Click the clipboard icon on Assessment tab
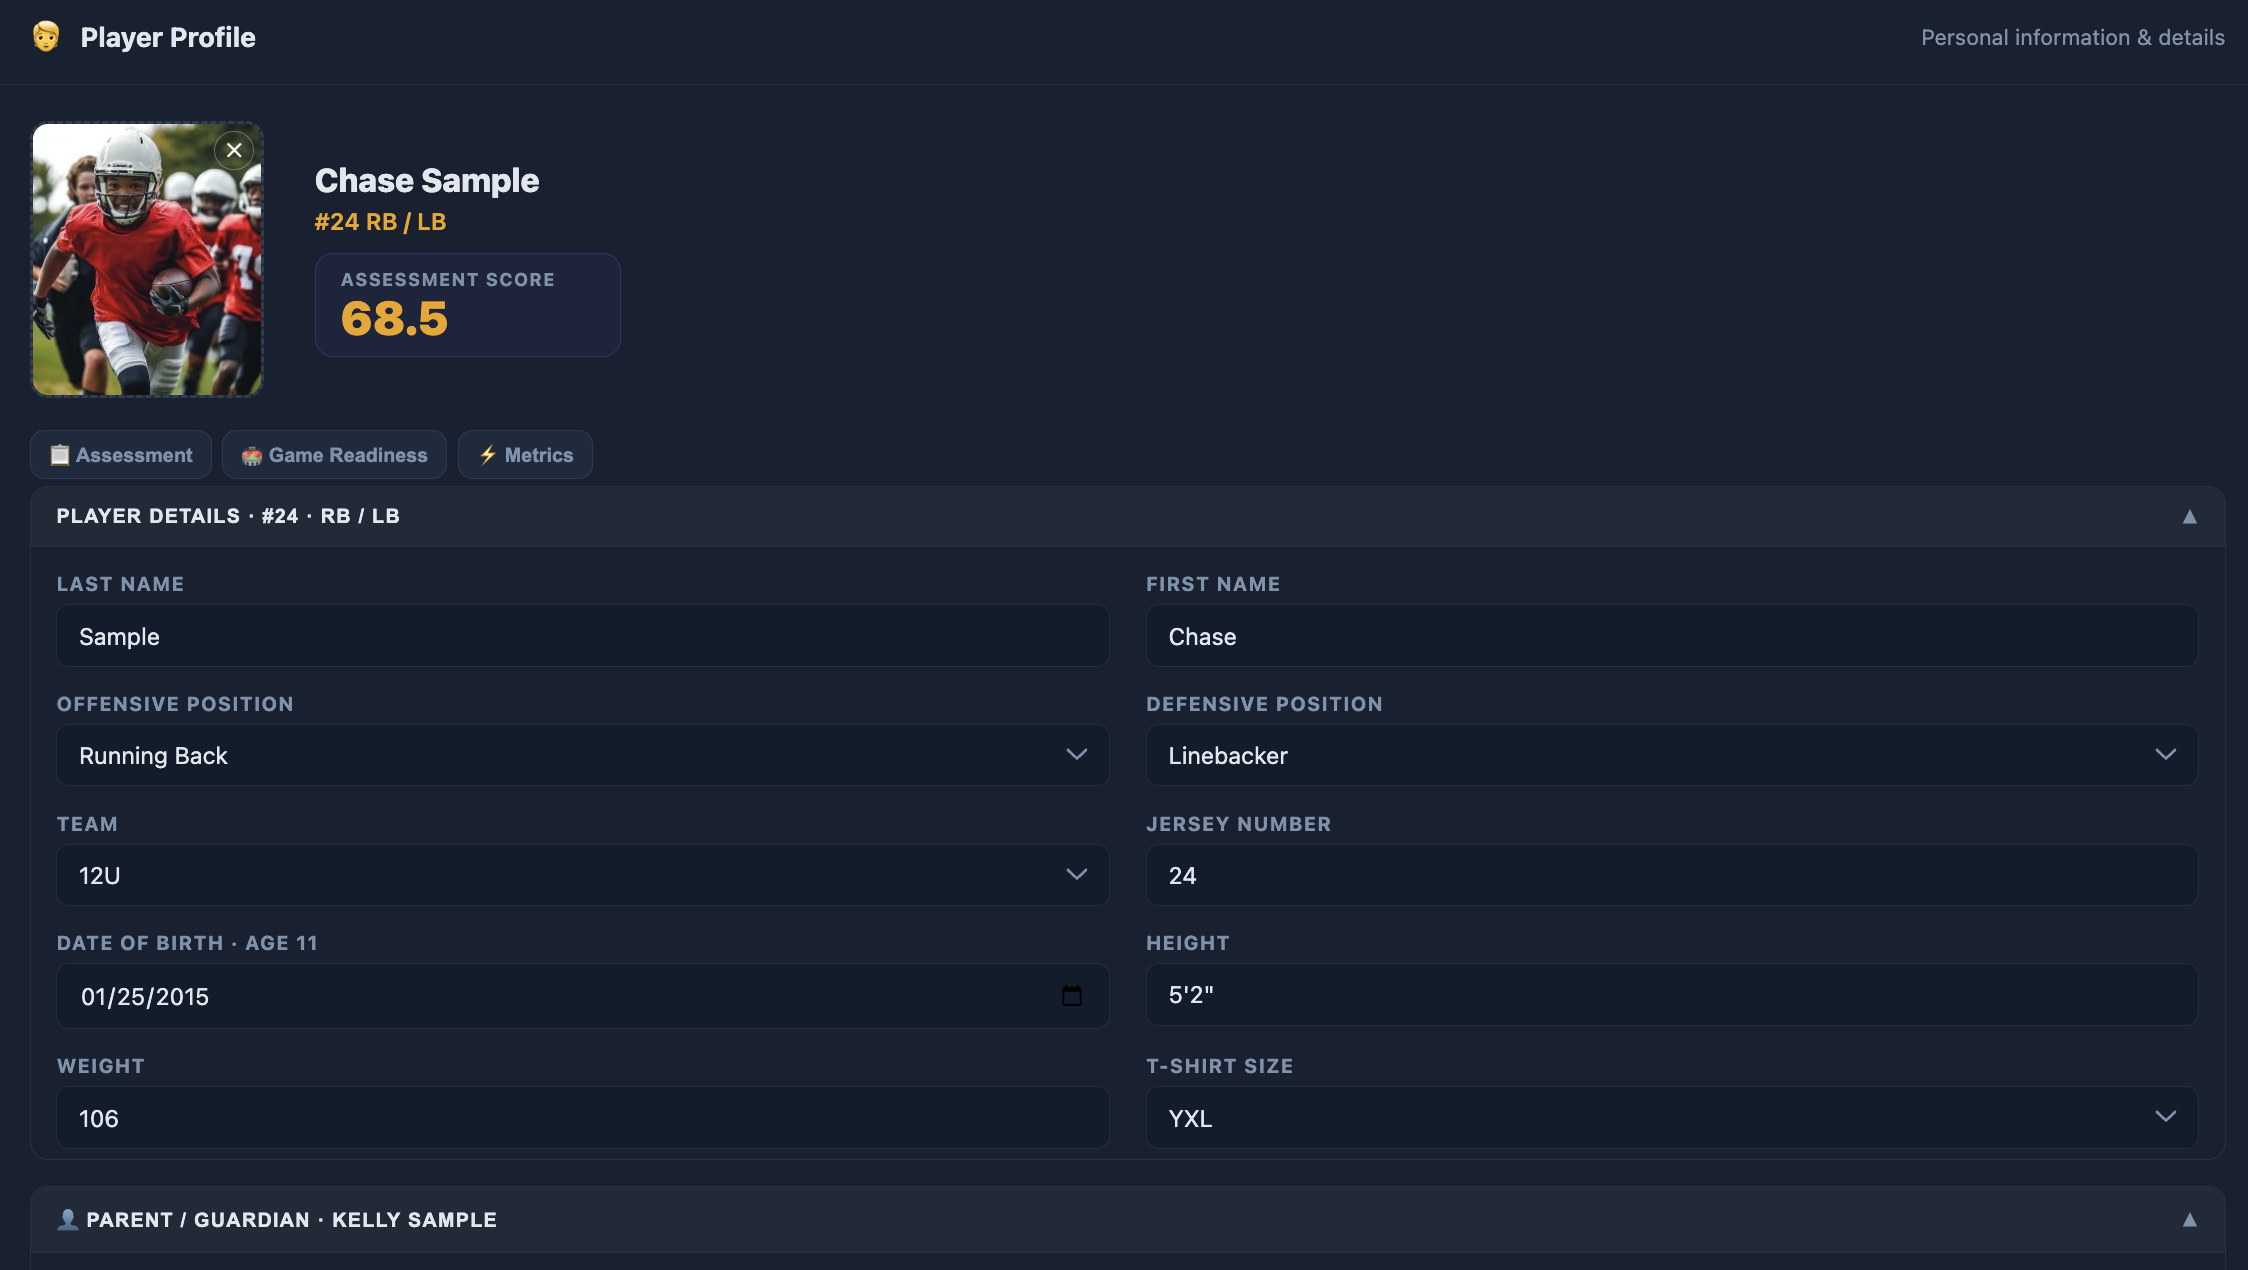This screenshot has height=1270, width=2248. pos(60,455)
